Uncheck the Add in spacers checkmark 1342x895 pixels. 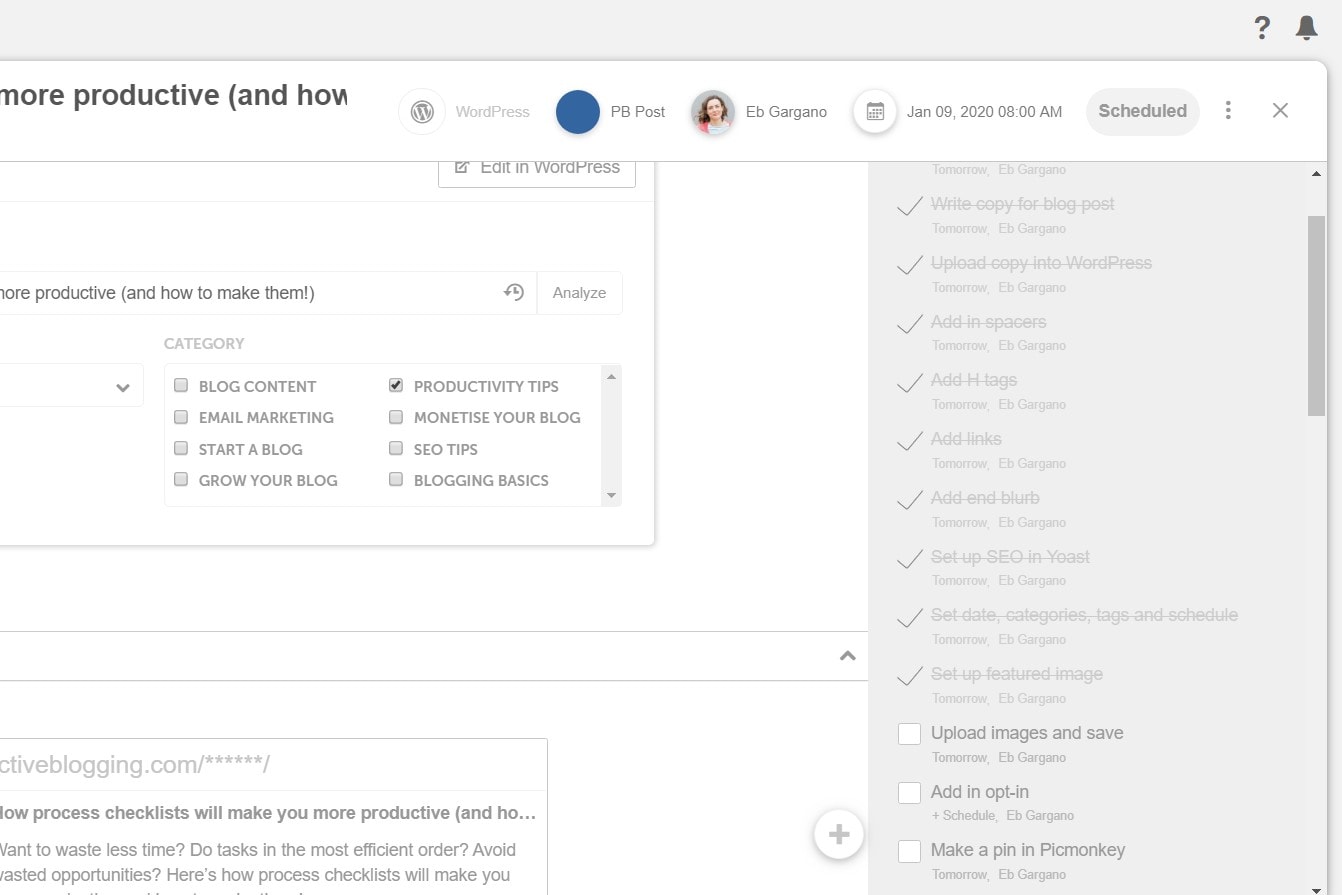click(x=909, y=324)
